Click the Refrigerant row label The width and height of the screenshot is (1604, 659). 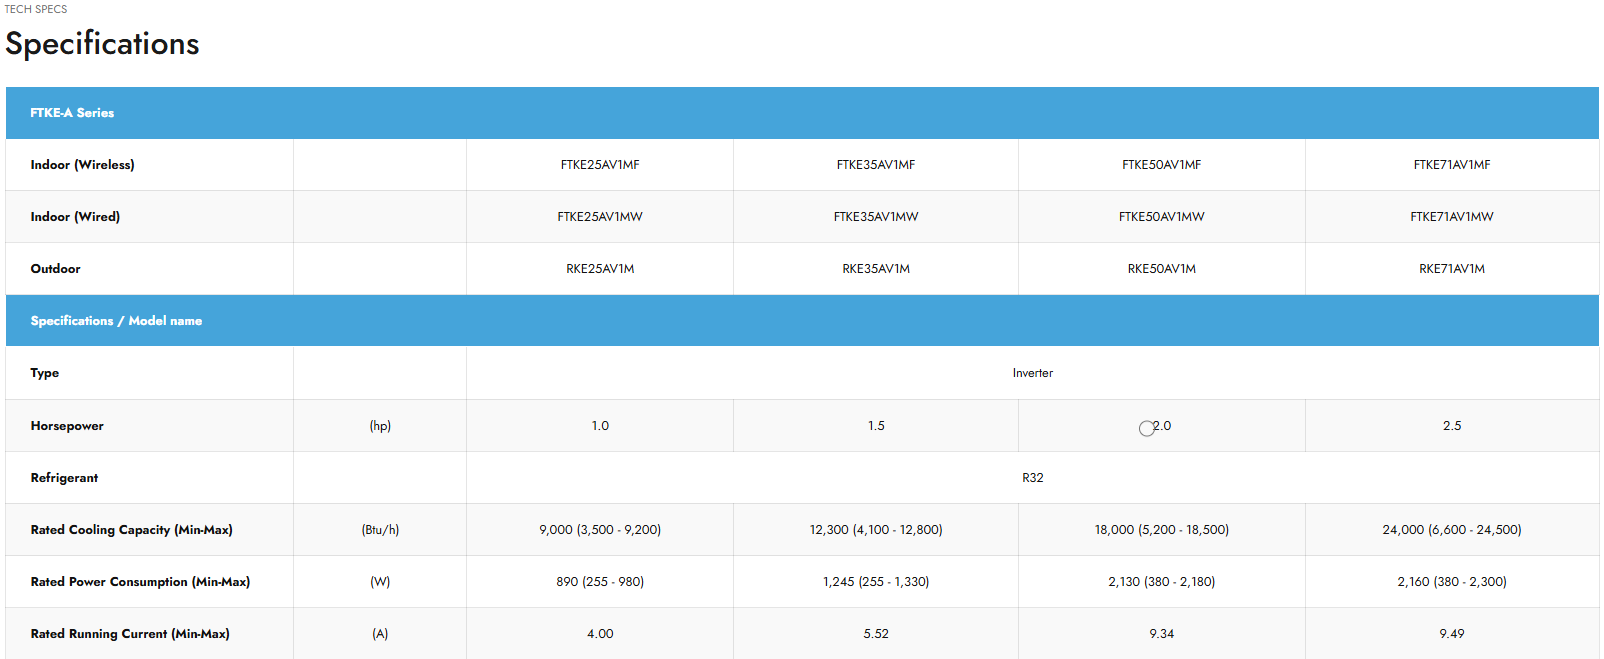(64, 478)
